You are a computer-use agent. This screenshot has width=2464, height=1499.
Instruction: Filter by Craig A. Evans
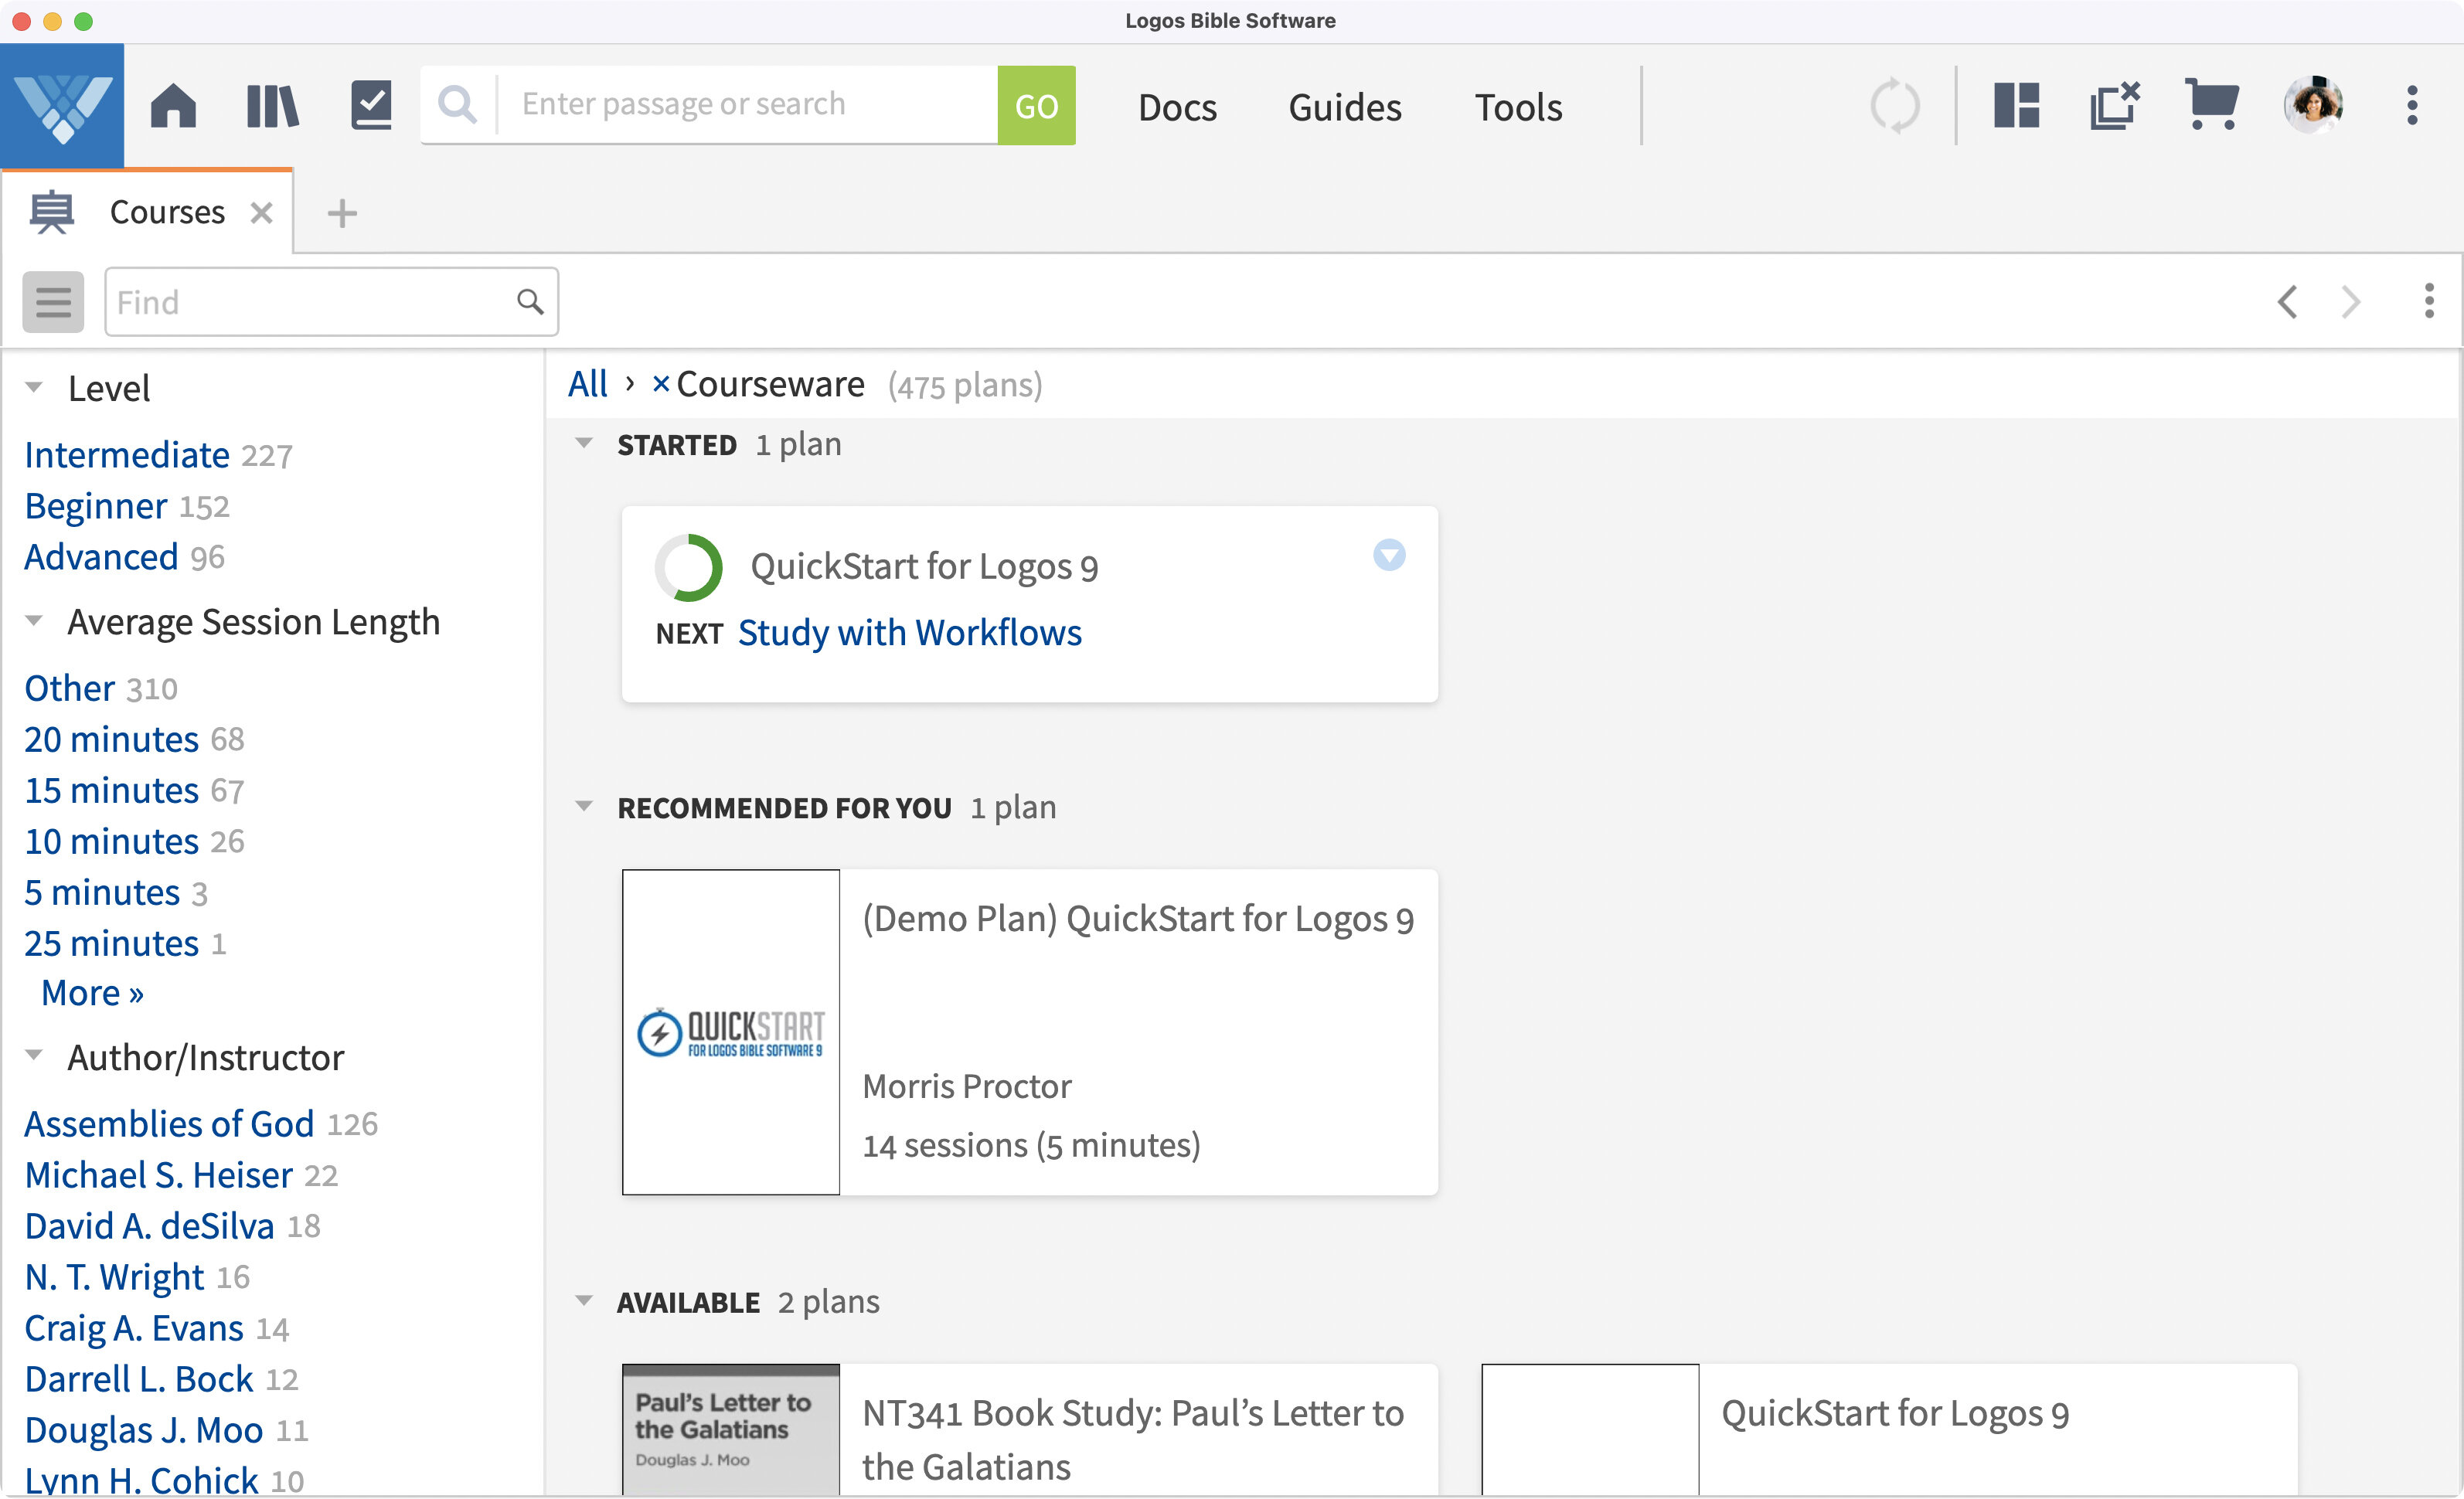134,1328
